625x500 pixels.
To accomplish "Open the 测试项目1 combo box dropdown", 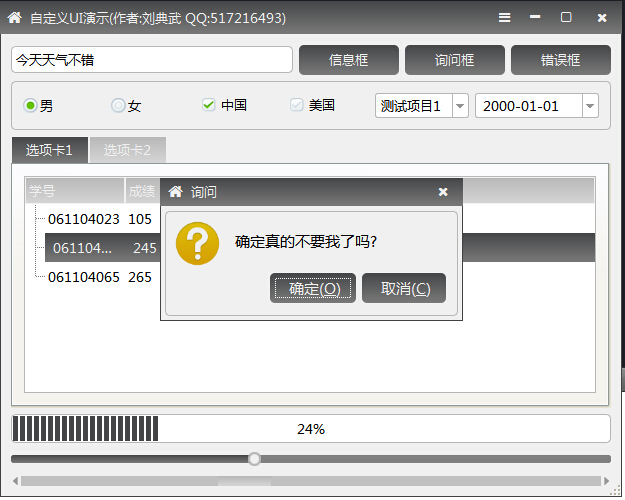I will tap(460, 106).
